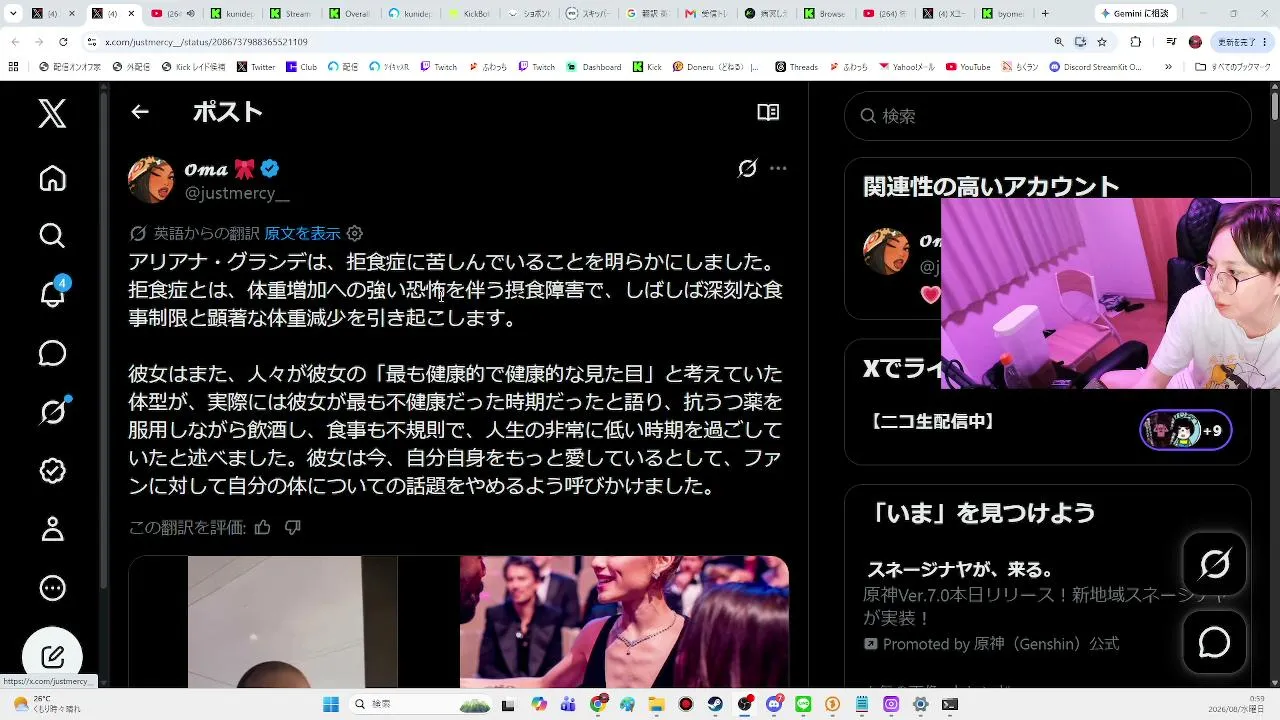
Task: Open the left photo in the post
Action: pos(292,622)
